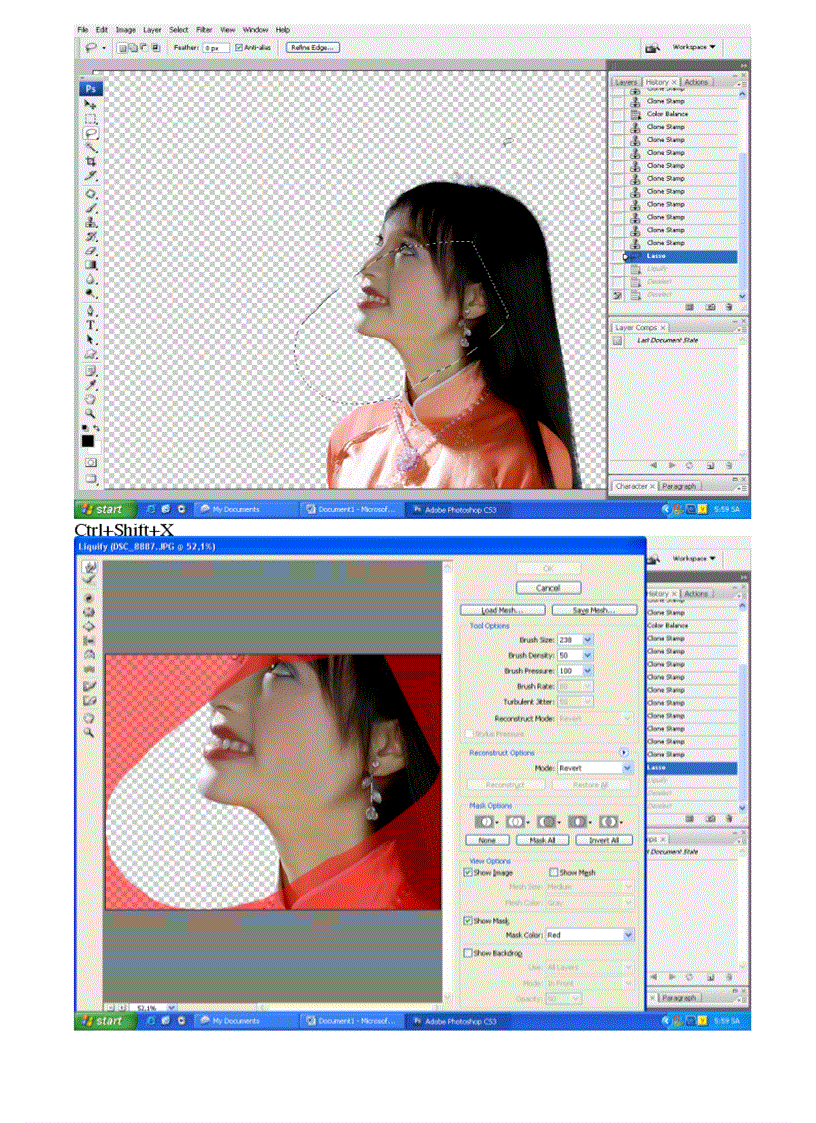Enable the Show Mesh checkbox

pos(553,871)
